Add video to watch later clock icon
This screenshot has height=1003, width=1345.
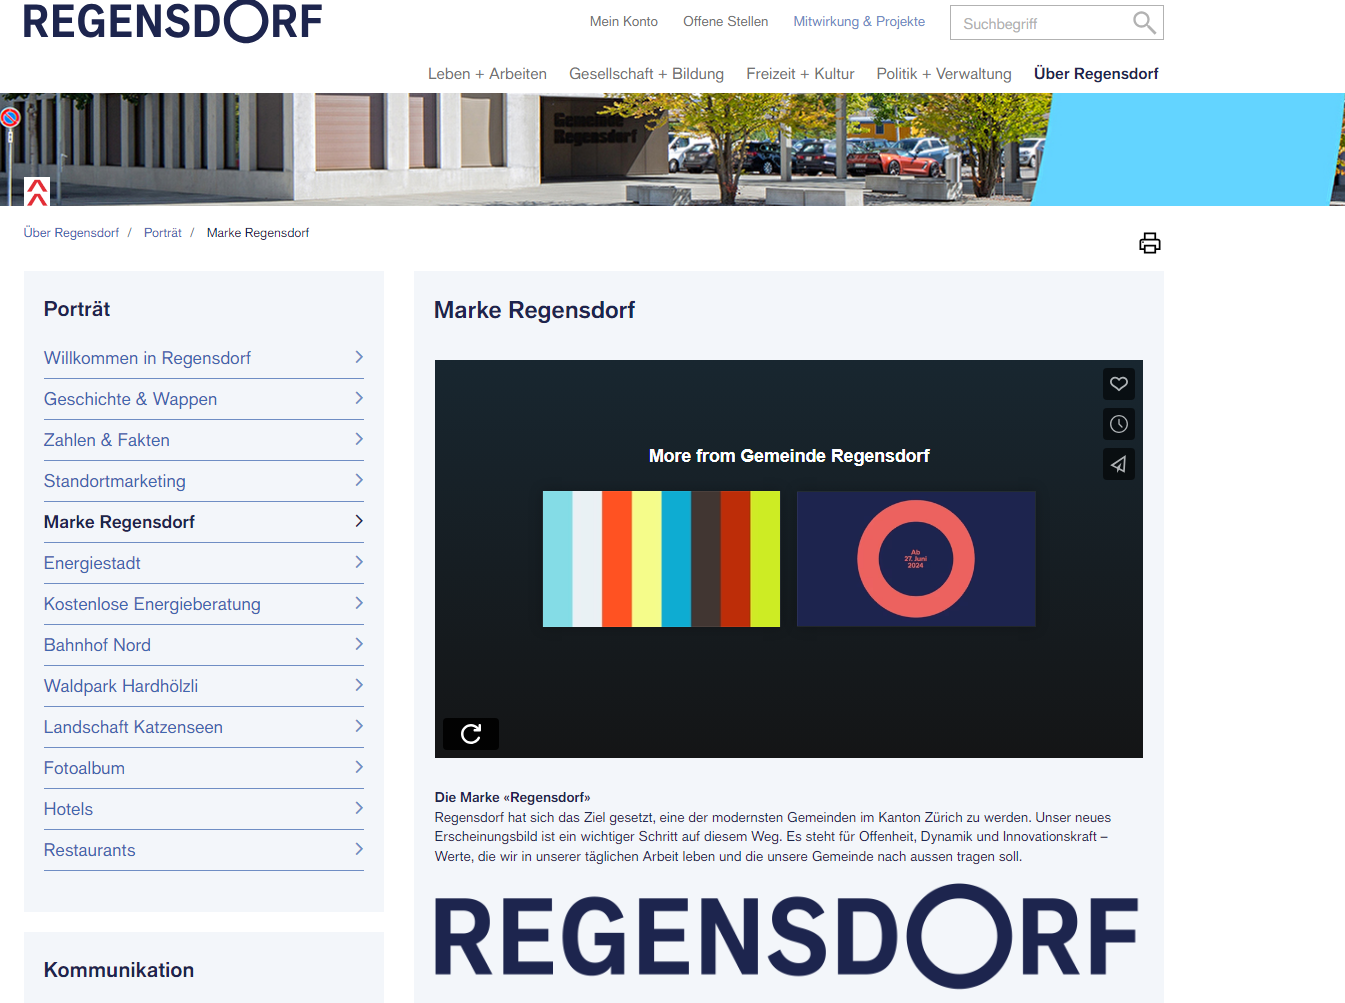pyautogui.click(x=1118, y=424)
